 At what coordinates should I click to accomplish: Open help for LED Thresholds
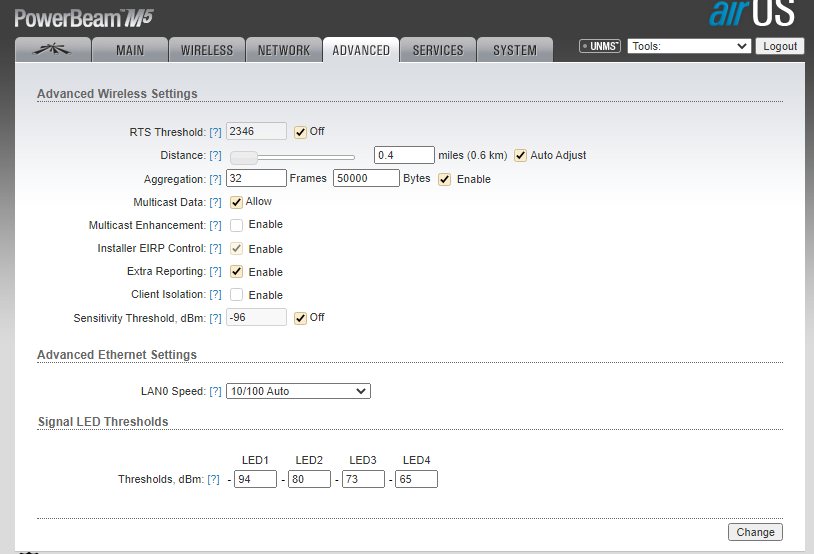coord(213,479)
